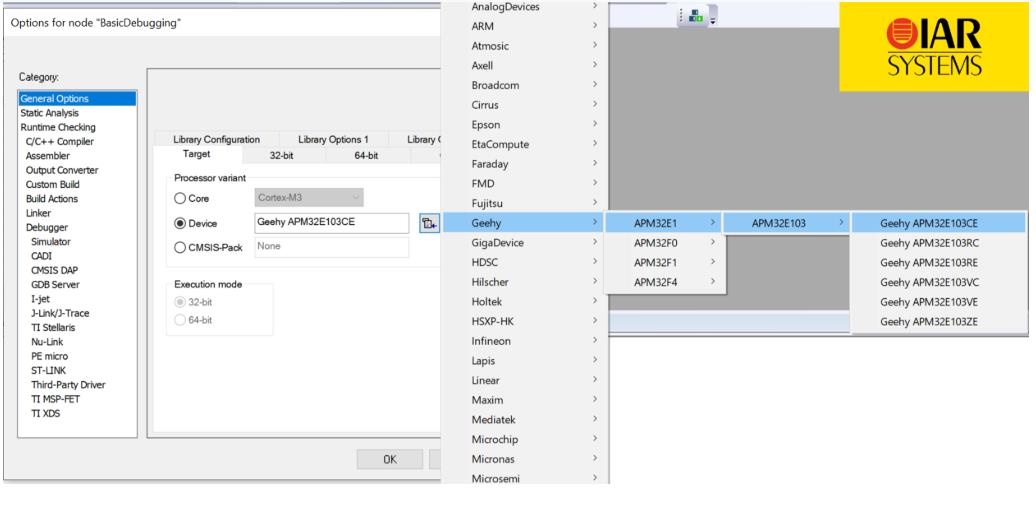Select ST-LINK under Debugger category

click(49, 370)
